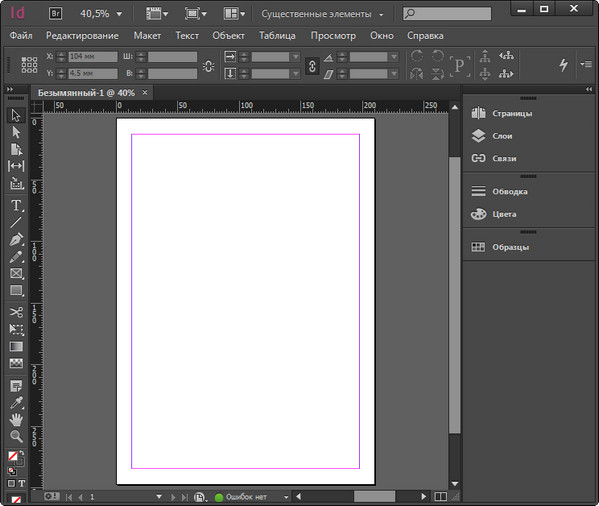Select the Zoom tool

coord(16,436)
